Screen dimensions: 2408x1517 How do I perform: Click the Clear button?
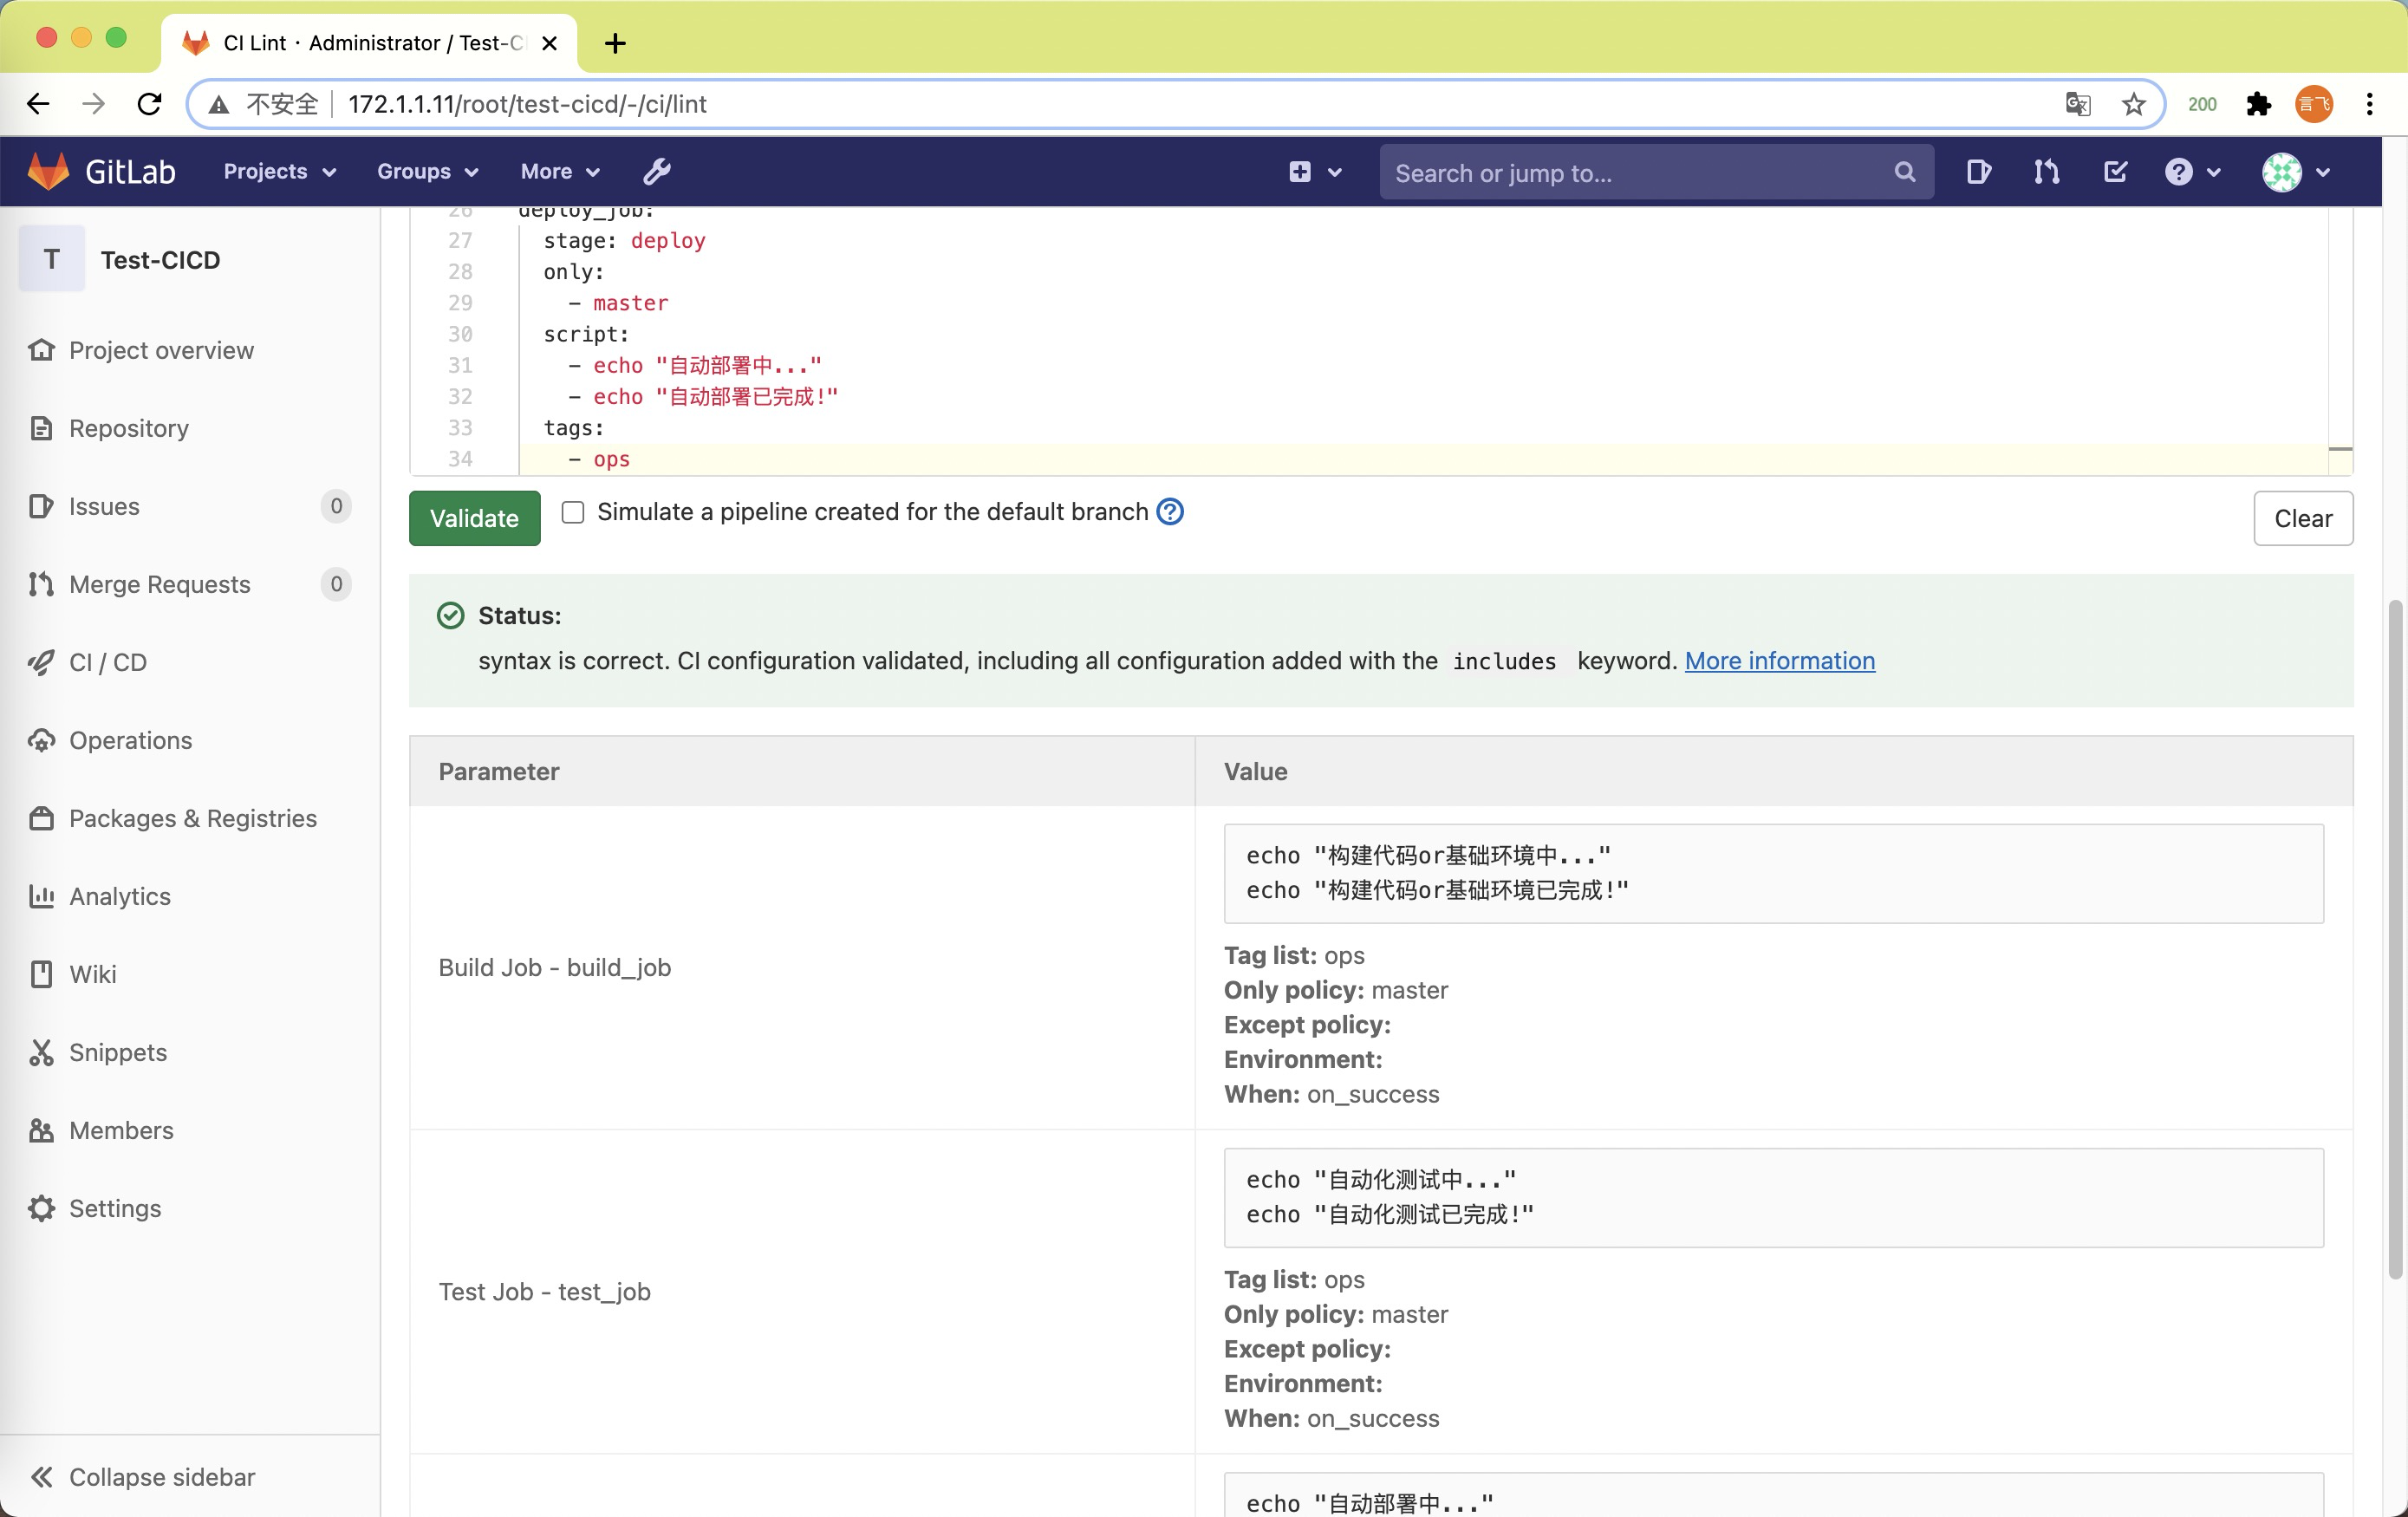tap(2303, 518)
